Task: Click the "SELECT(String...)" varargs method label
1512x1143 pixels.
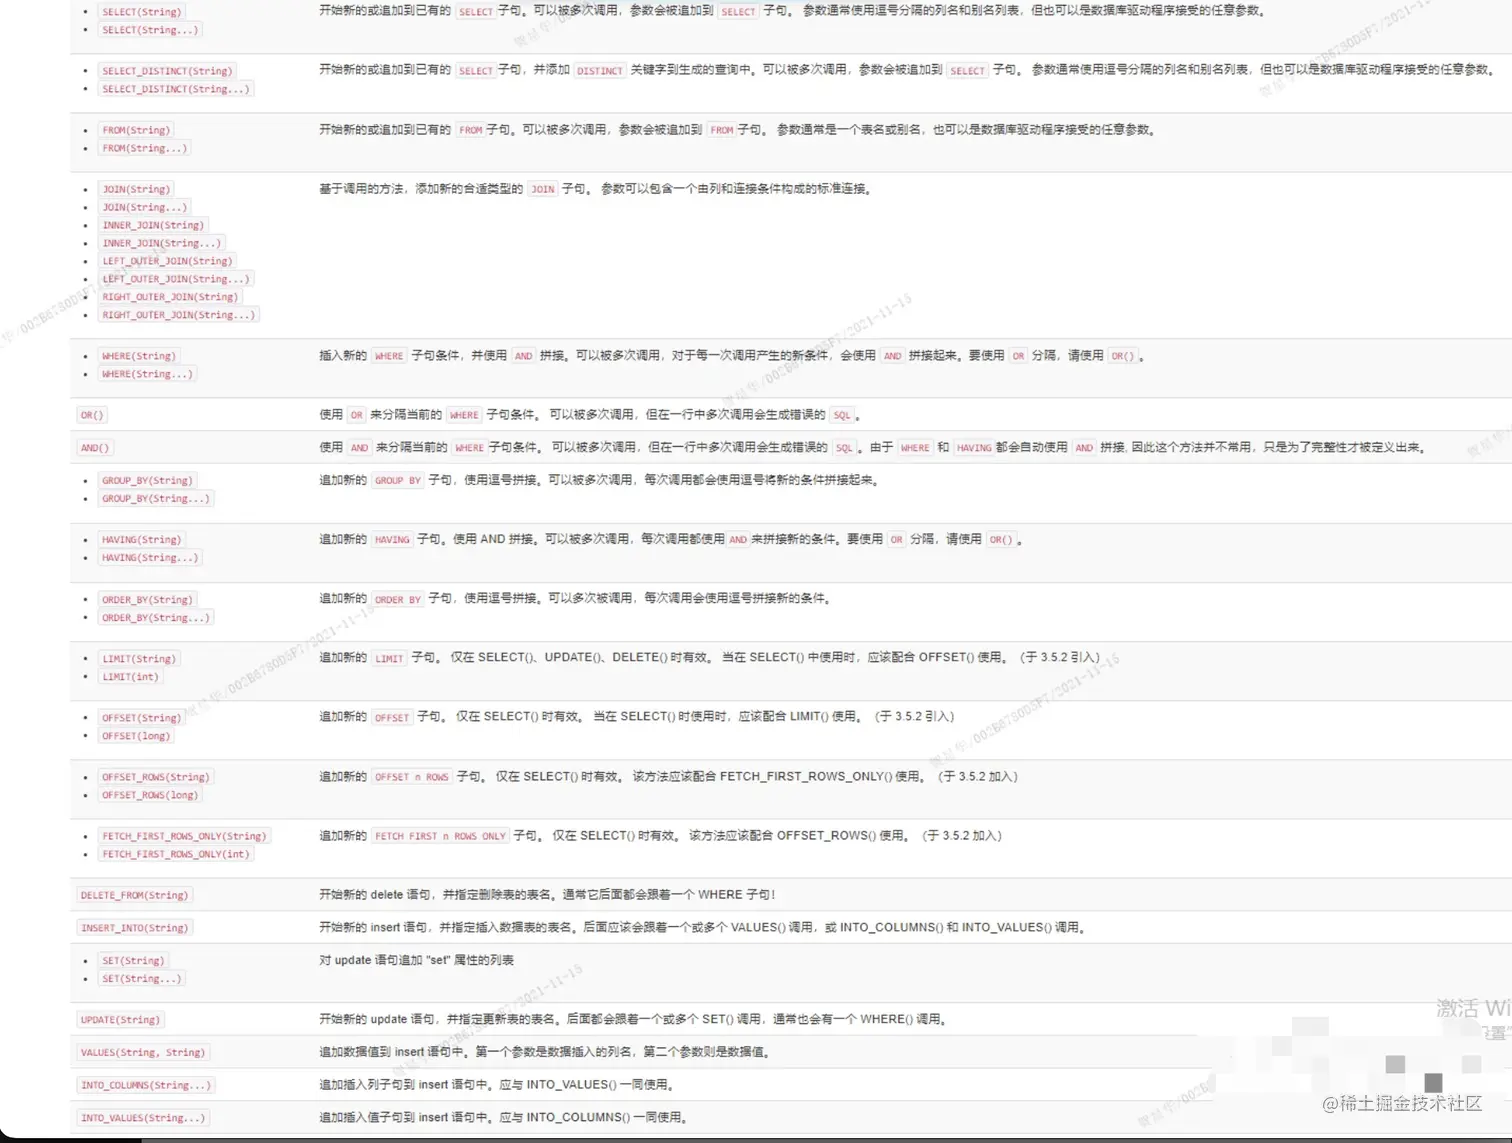Action: point(150,30)
